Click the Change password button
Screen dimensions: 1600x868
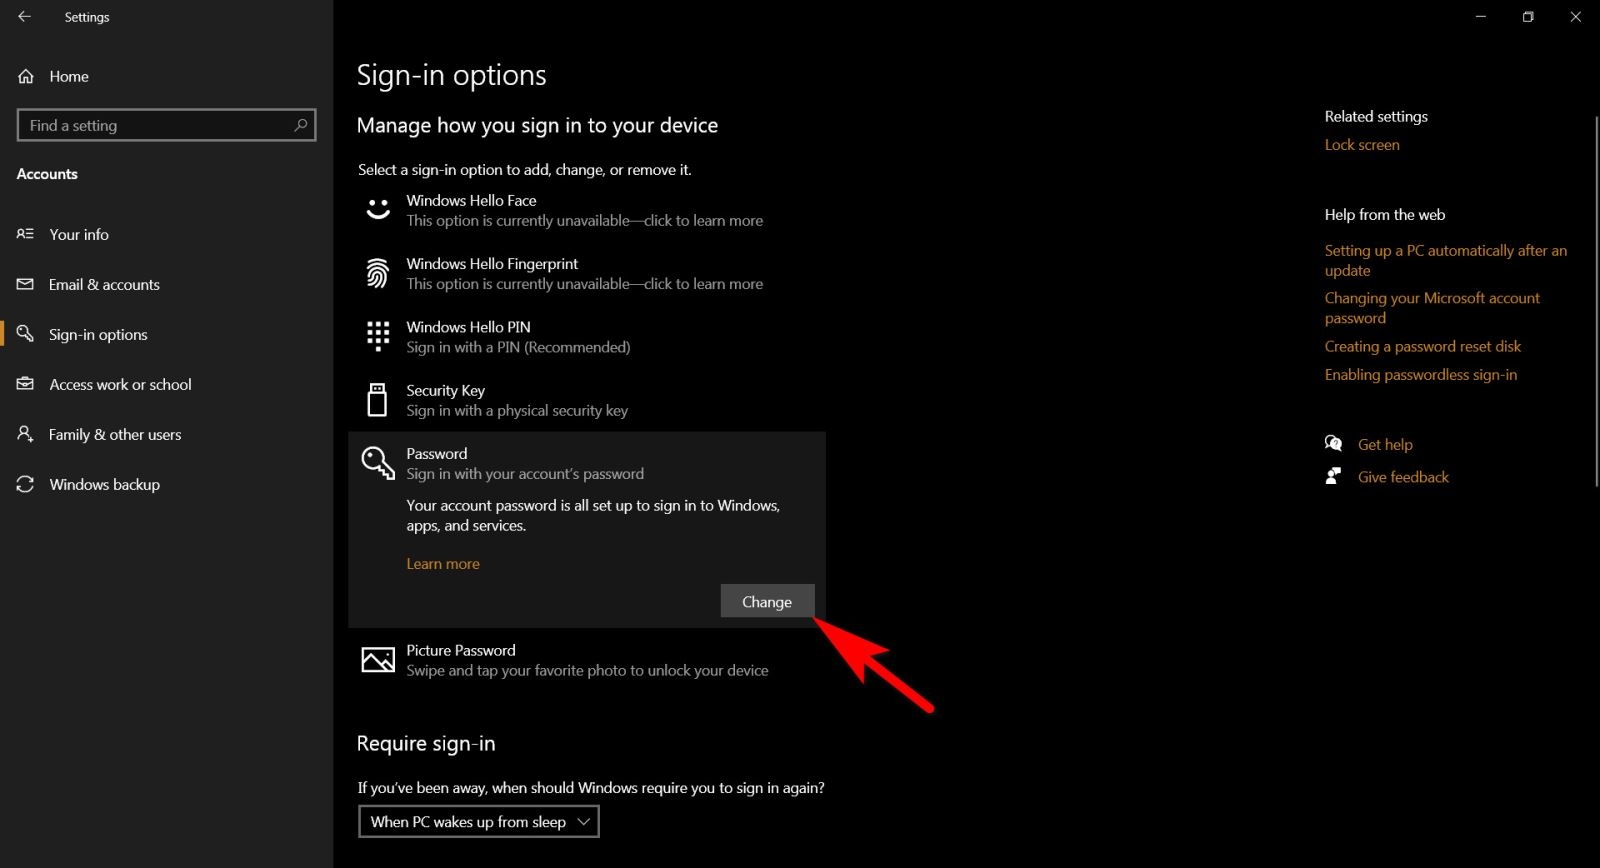tap(767, 602)
